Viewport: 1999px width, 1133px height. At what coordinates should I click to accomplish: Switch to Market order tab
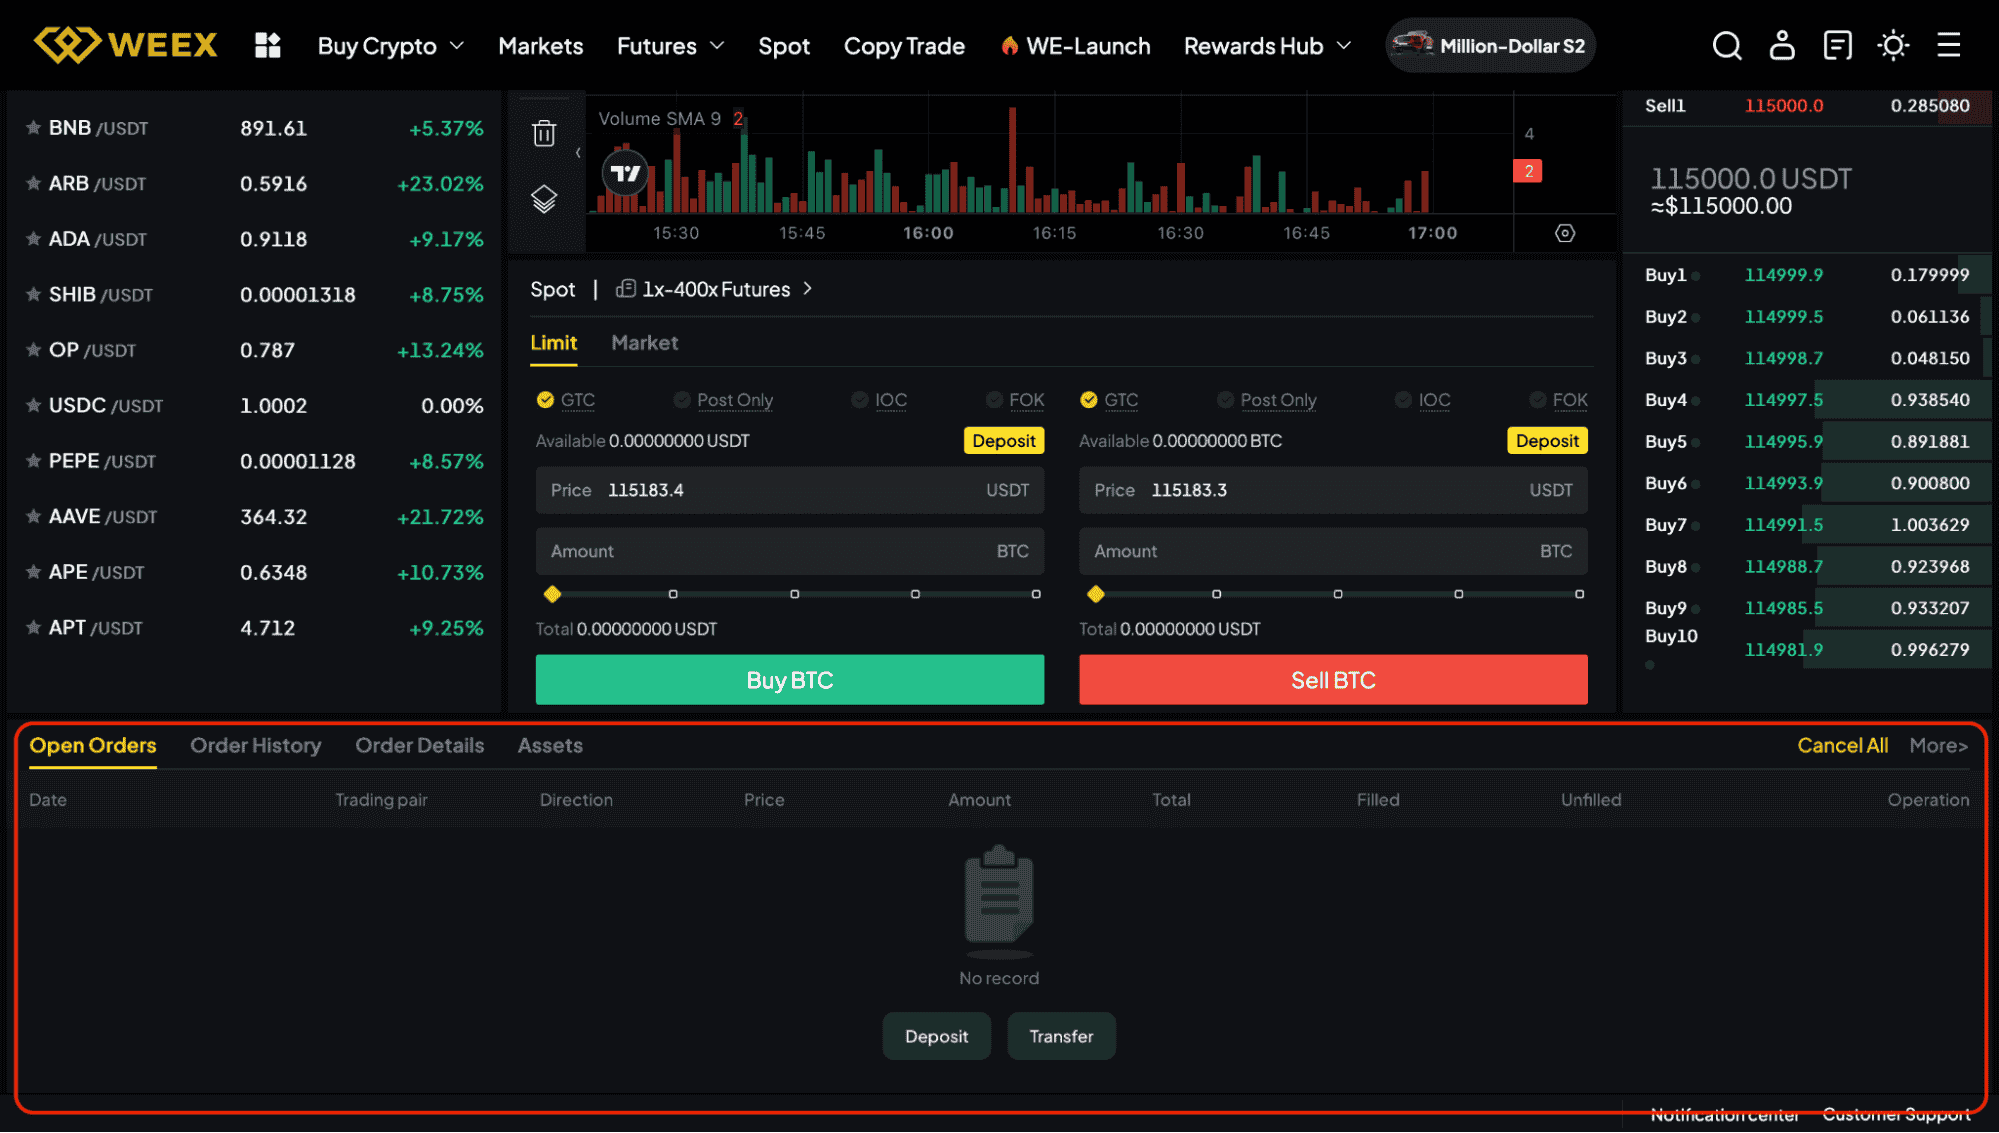(644, 343)
